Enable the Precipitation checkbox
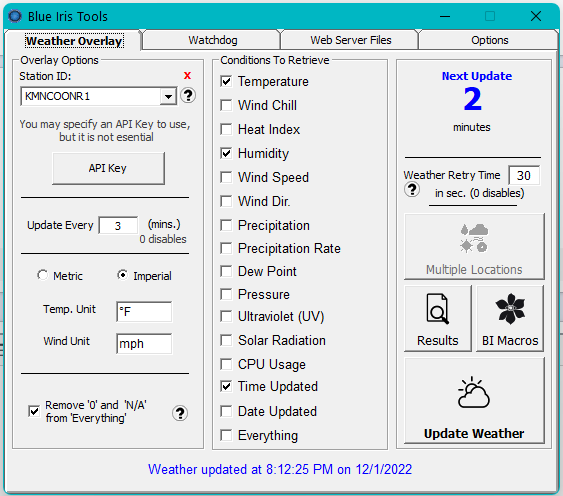The image size is (563, 496). 226,226
